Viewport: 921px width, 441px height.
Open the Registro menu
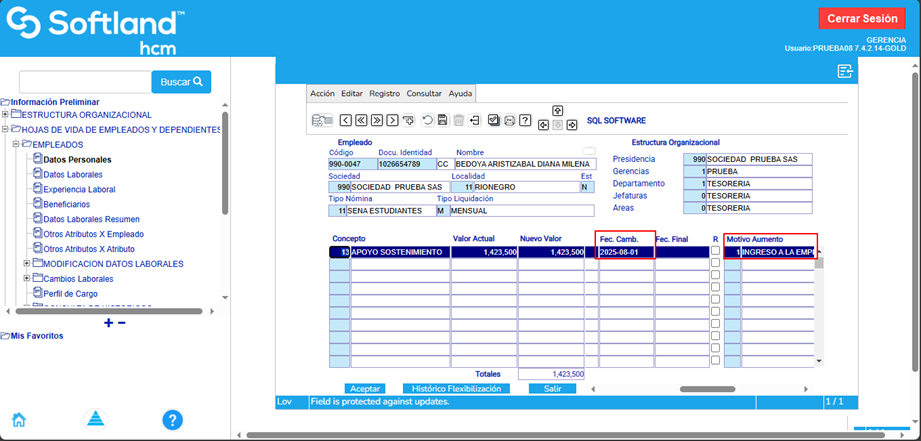[x=384, y=93]
